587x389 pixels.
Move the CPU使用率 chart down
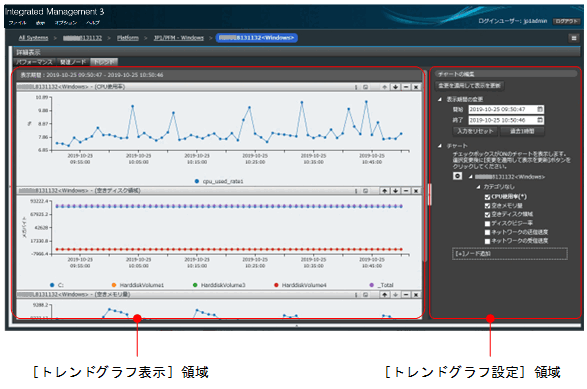point(395,87)
